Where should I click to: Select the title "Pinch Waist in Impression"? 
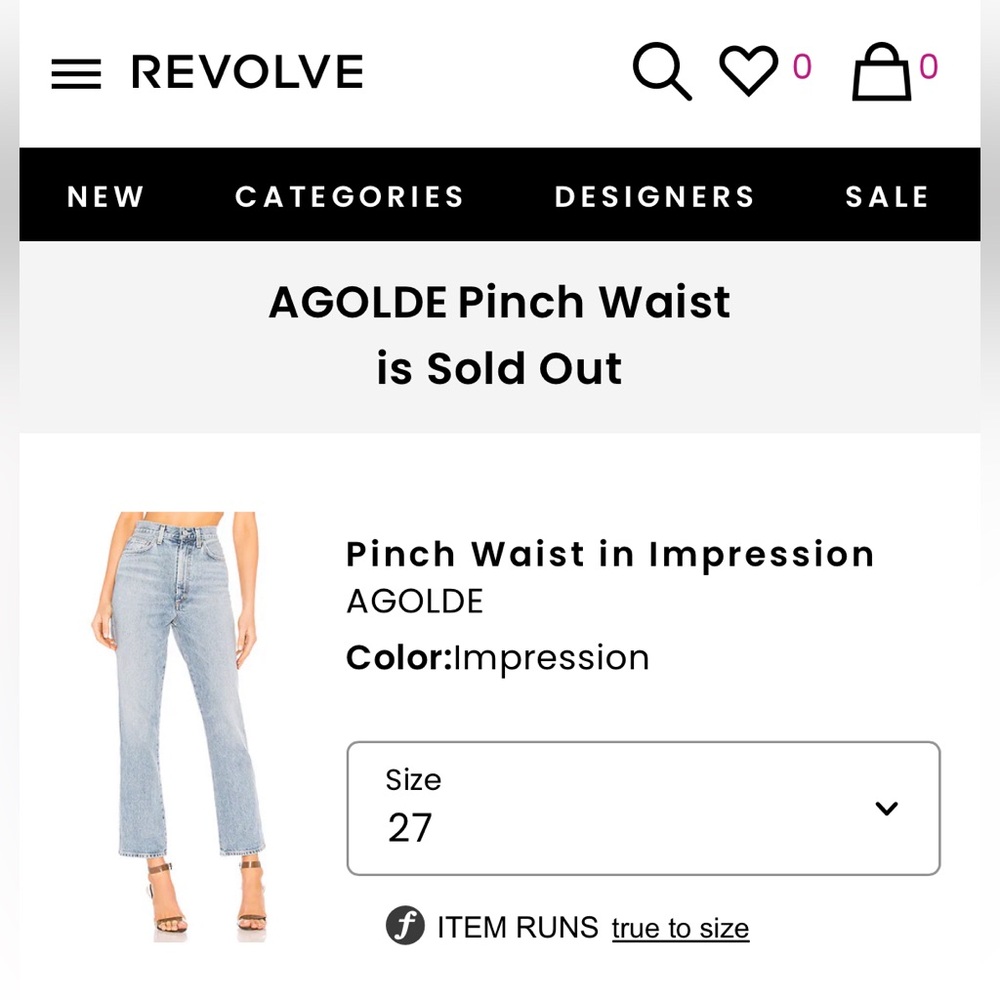click(x=610, y=554)
